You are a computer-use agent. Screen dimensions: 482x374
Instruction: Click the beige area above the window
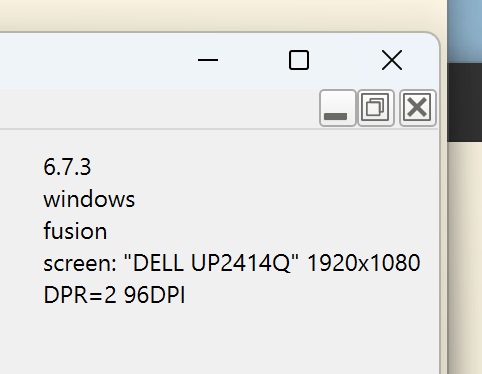217,15
